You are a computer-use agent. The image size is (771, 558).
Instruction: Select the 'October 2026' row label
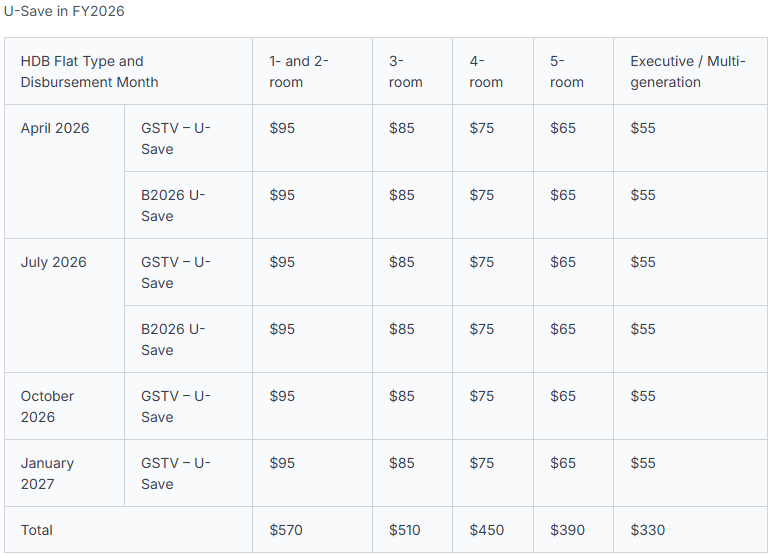(x=47, y=407)
